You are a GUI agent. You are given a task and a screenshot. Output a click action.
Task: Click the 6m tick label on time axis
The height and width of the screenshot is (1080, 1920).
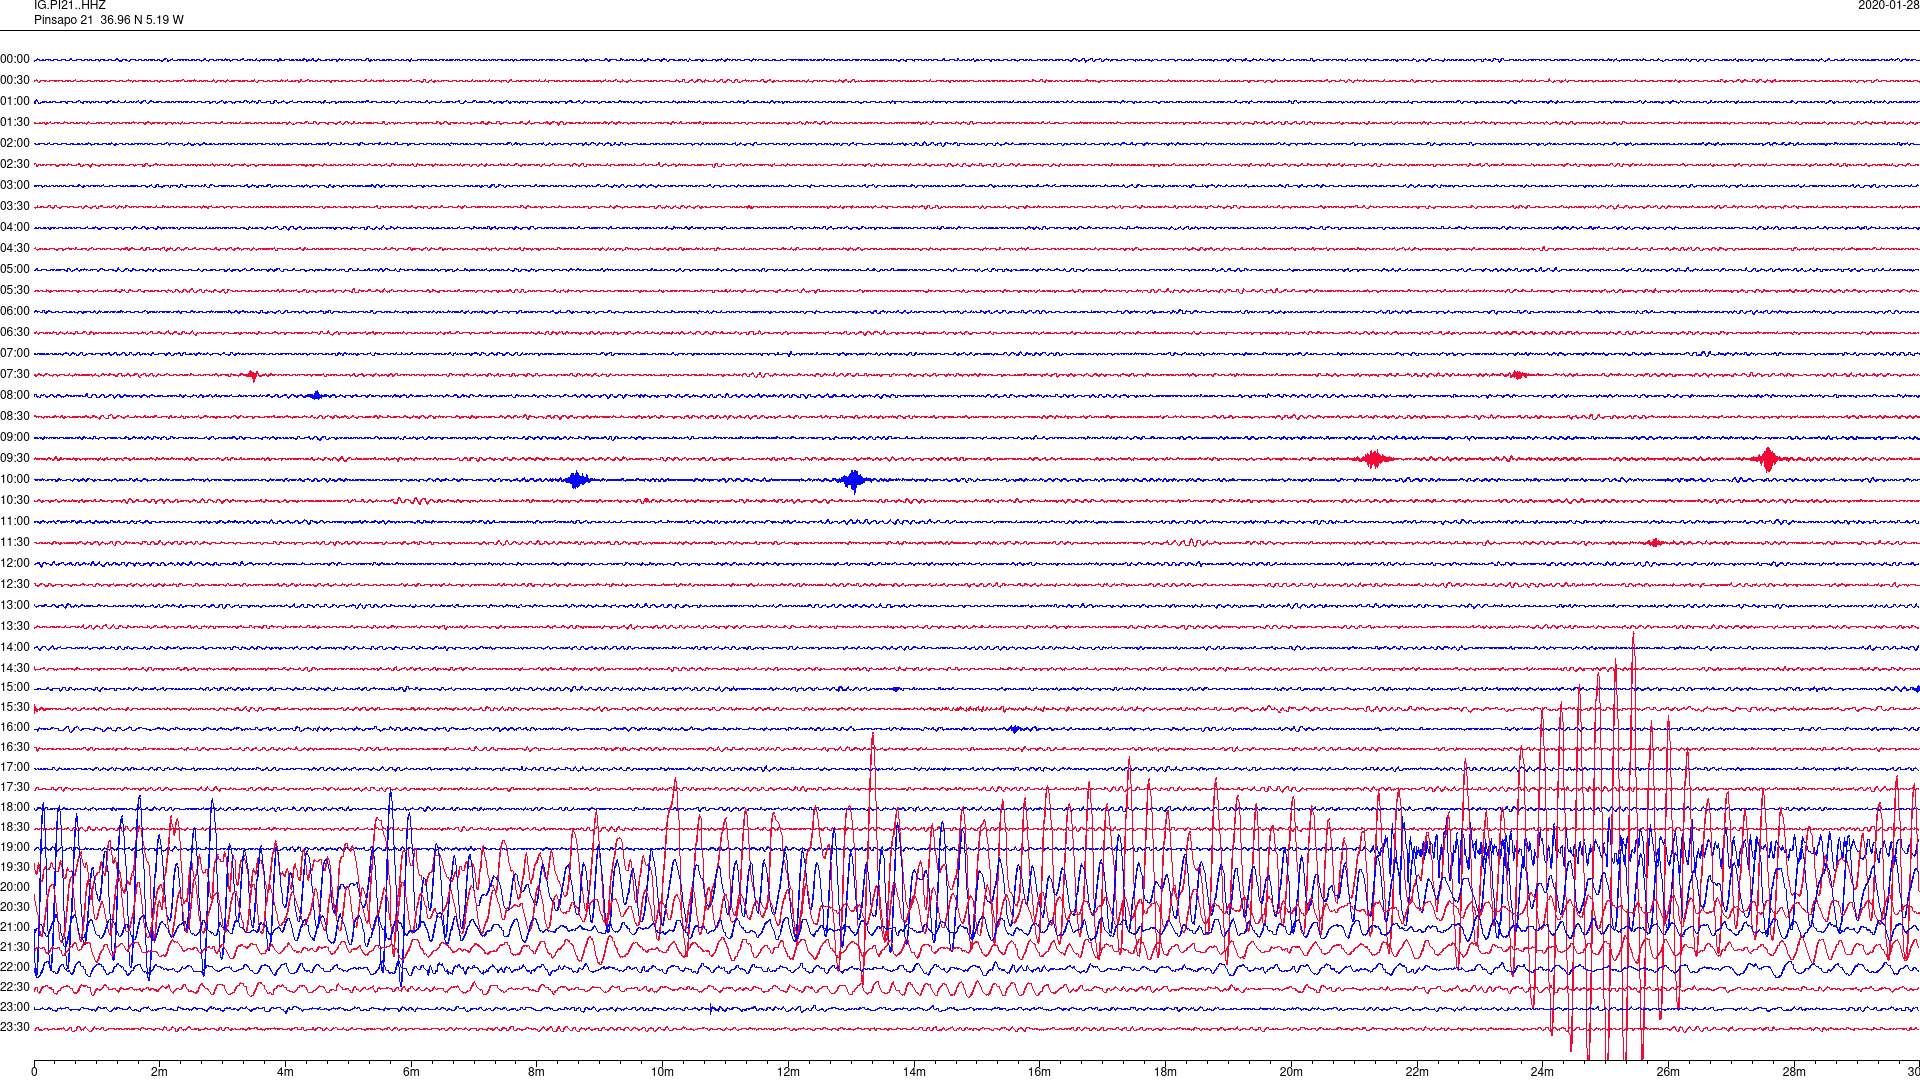pos(411,1073)
